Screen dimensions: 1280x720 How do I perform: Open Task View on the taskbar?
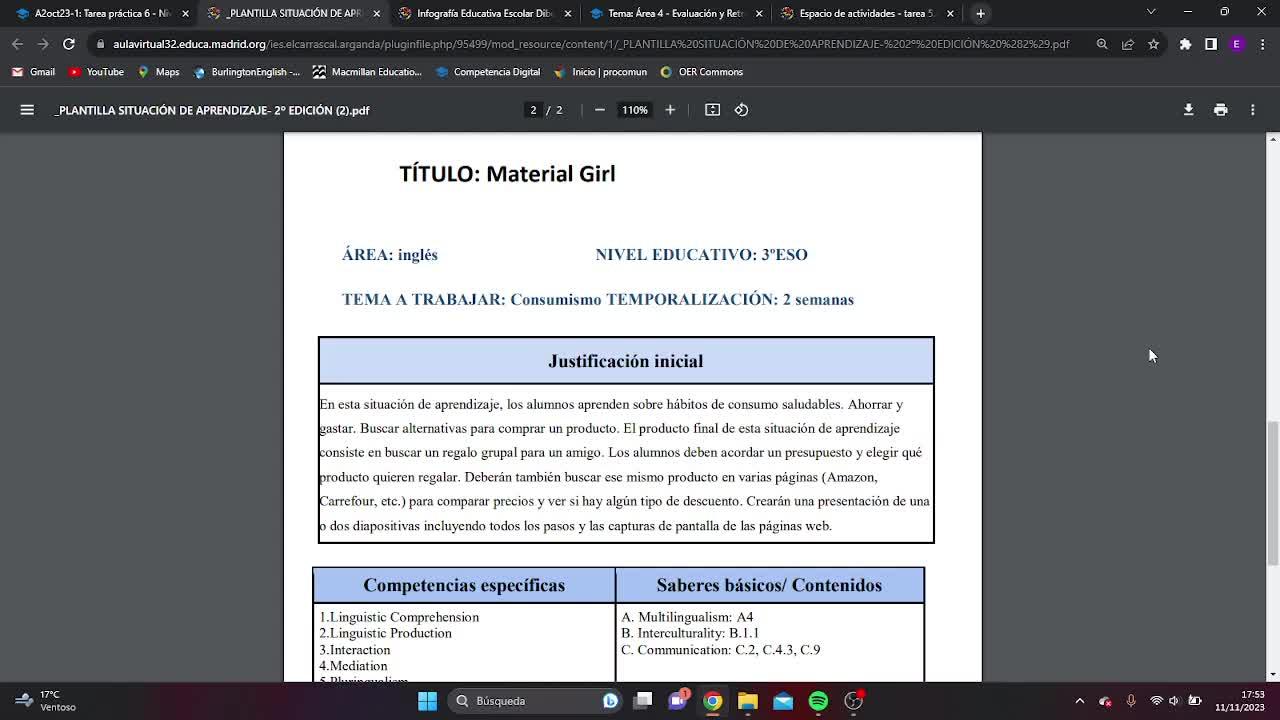(x=642, y=701)
